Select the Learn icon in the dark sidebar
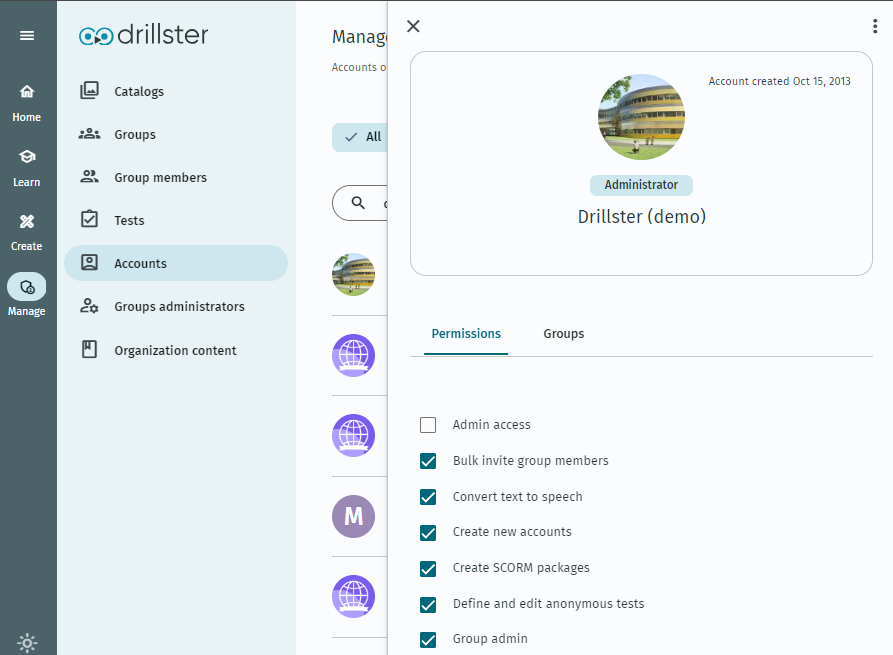The height and width of the screenshot is (655, 893). [27, 156]
